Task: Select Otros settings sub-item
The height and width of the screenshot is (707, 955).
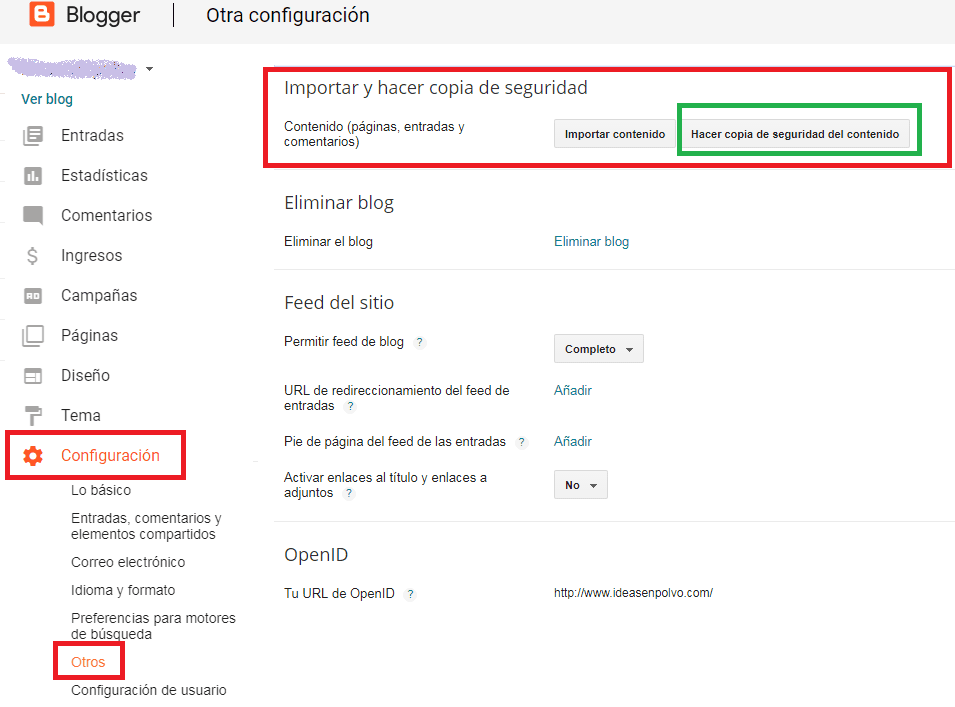Action: (88, 662)
